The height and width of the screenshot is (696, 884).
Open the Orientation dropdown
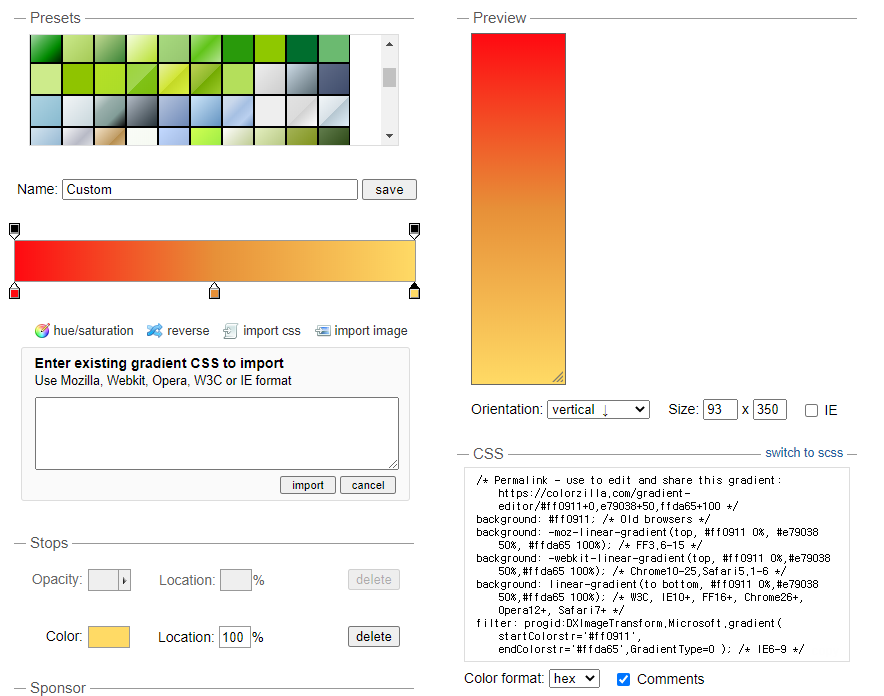pos(598,410)
